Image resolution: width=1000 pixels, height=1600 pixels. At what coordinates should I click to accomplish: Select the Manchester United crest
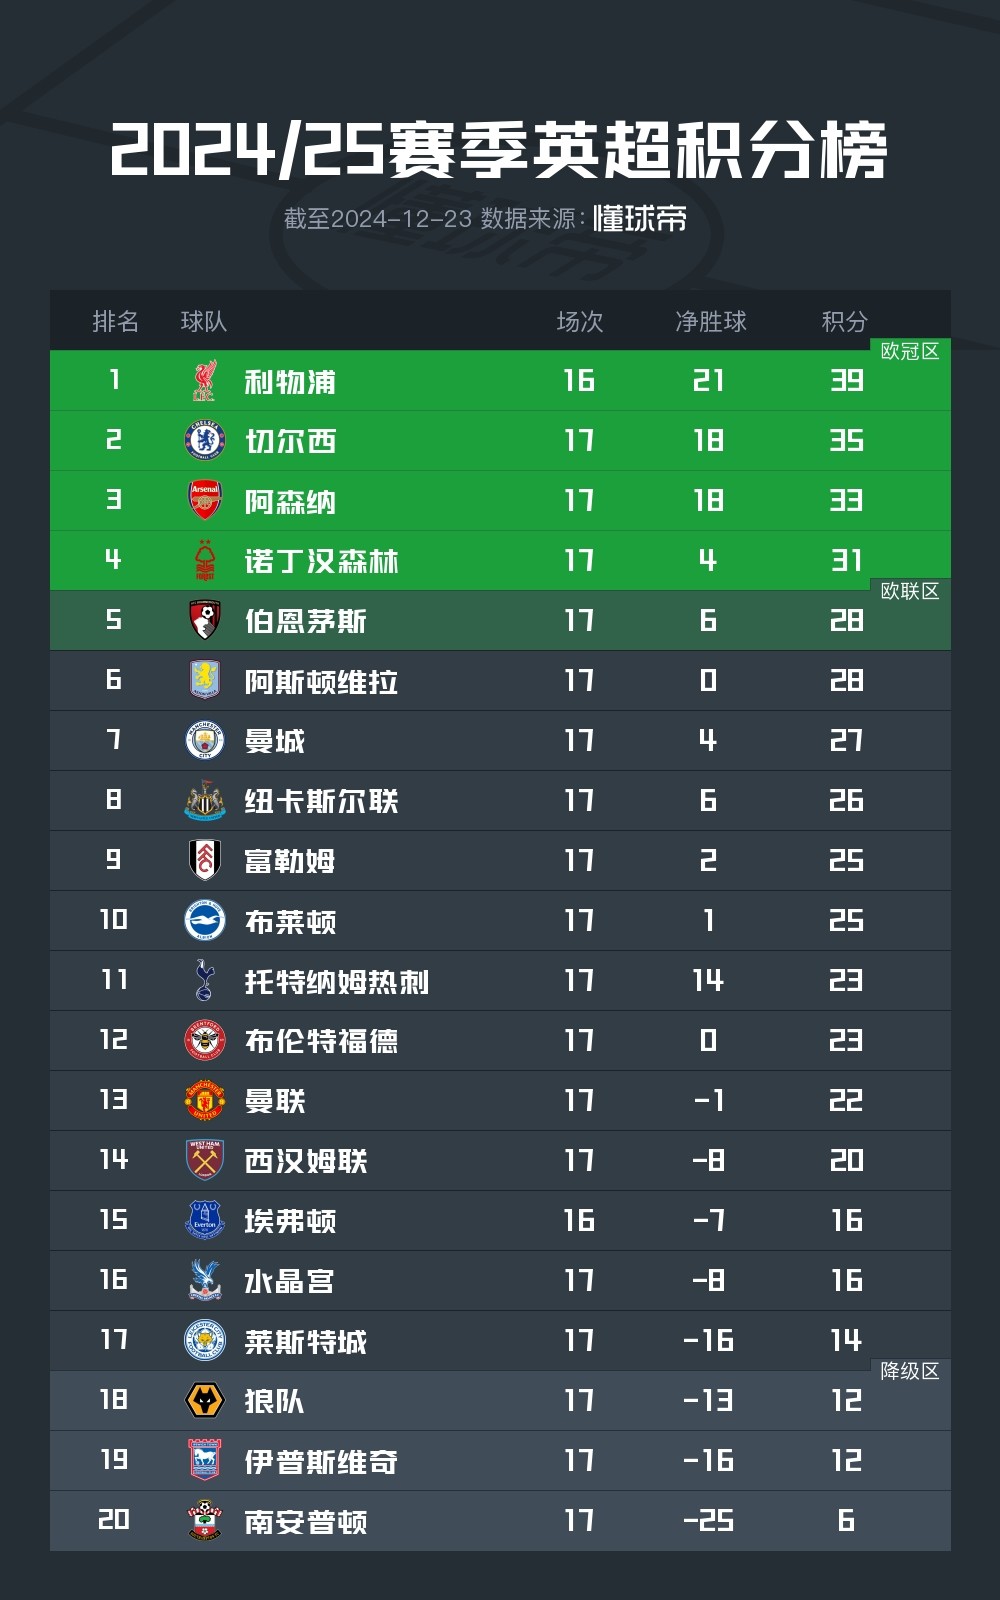click(x=205, y=1101)
